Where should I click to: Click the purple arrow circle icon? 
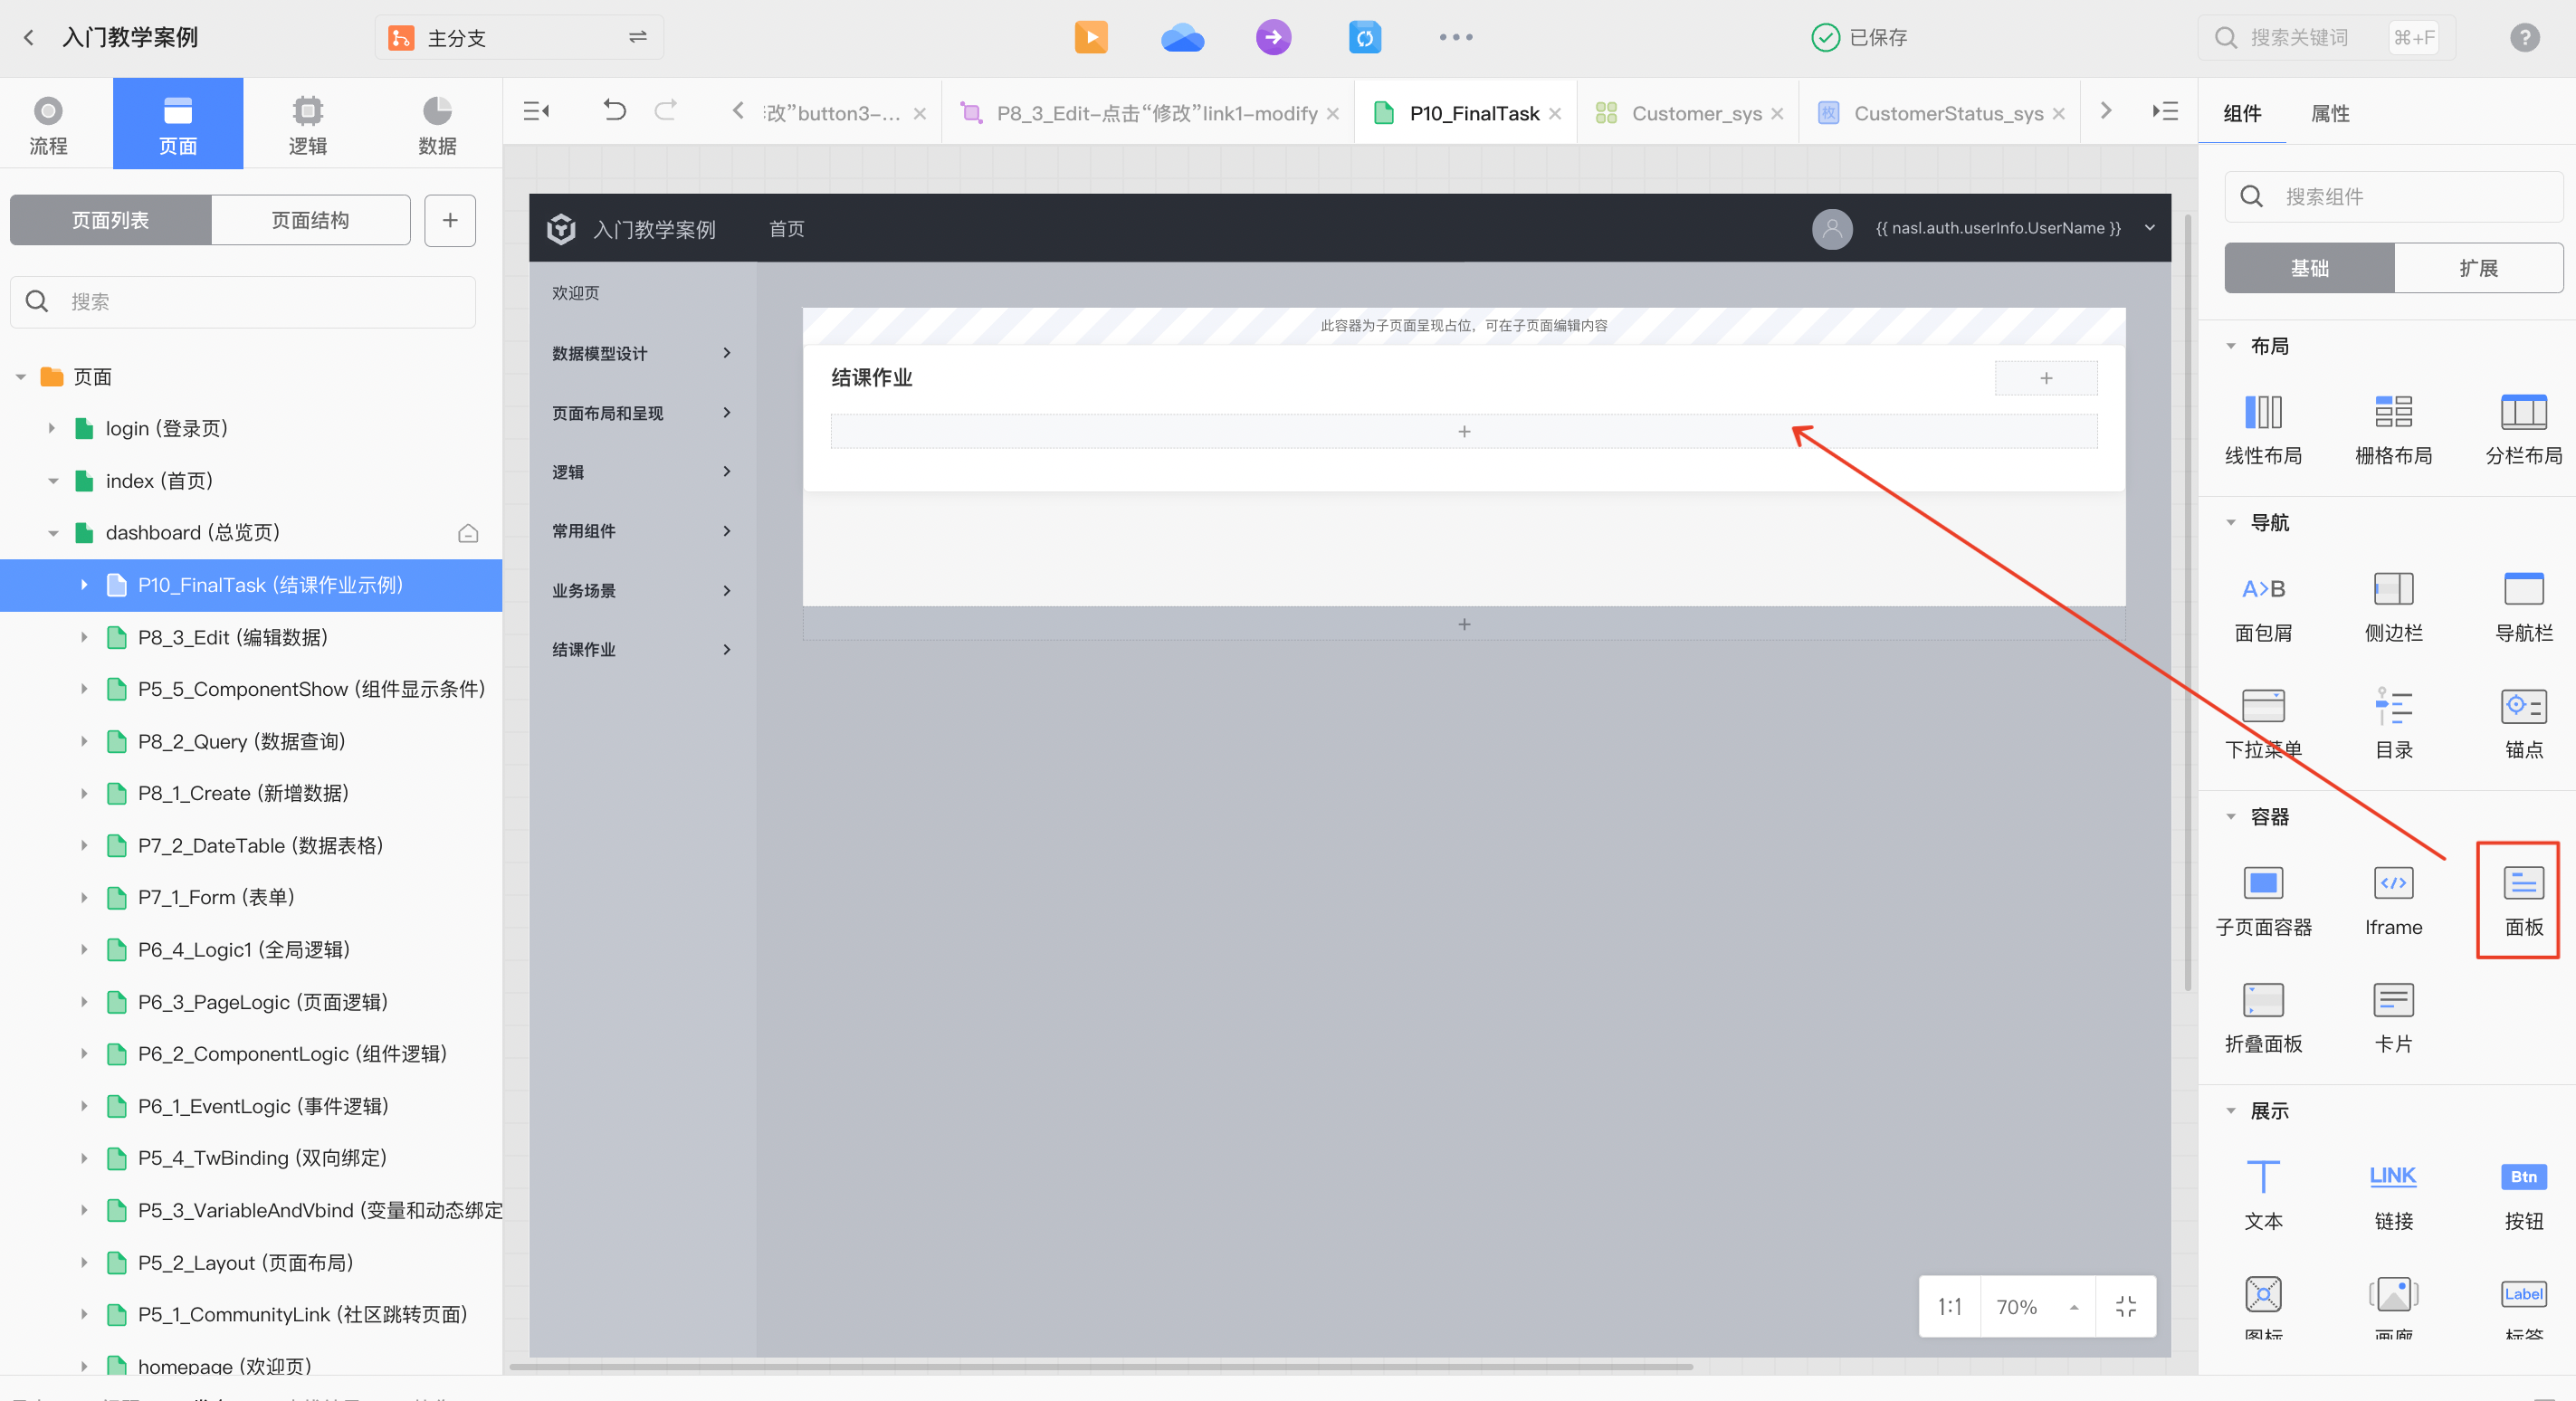(x=1273, y=38)
